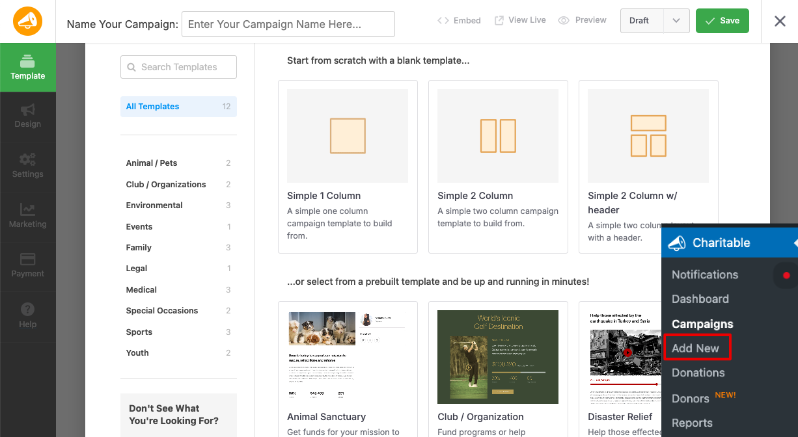Open Notifications in Charitable menu

click(x=705, y=275)
